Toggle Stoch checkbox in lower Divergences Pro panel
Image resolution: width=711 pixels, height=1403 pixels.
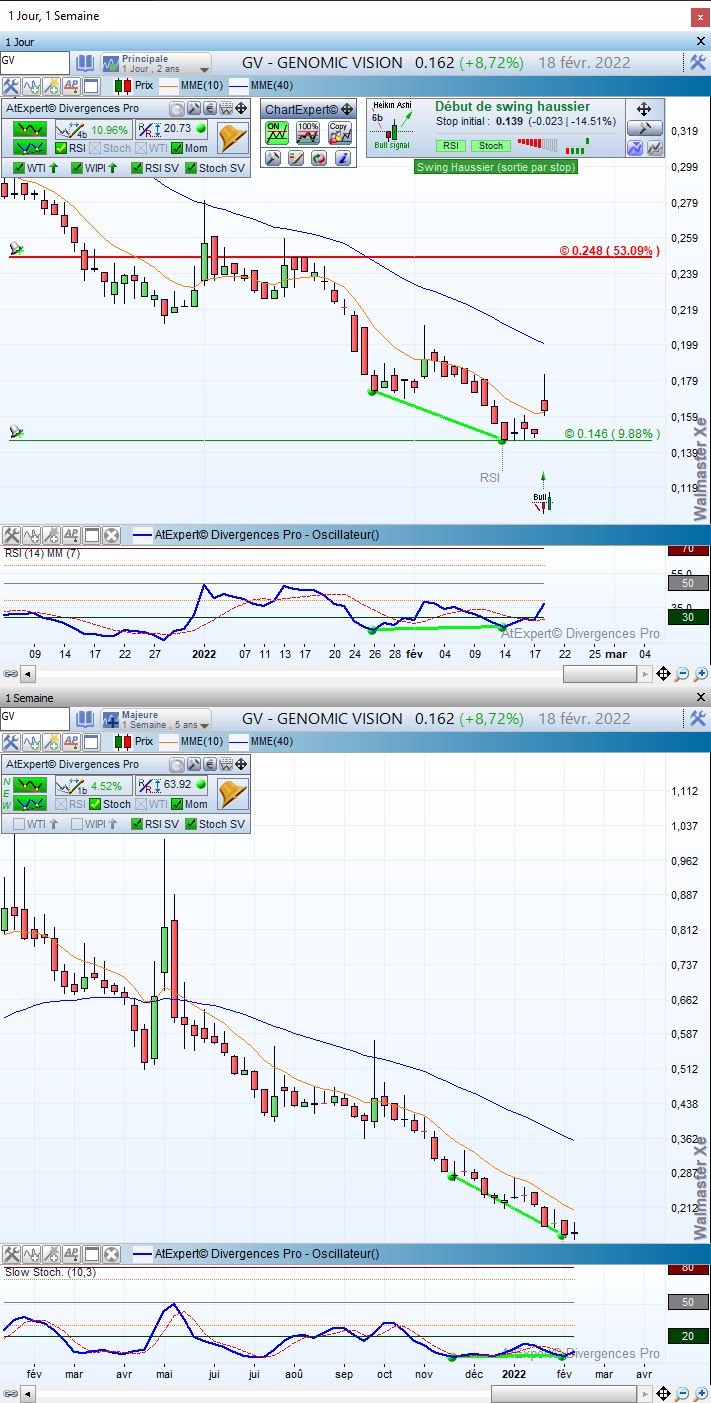point(96,804)
